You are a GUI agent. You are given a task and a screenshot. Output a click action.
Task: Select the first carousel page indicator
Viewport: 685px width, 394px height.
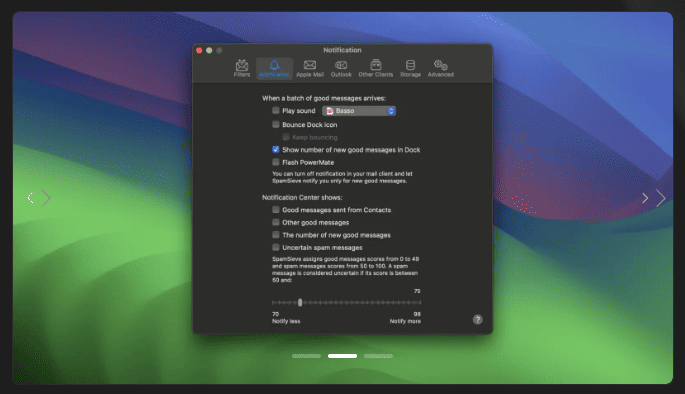tap(306, 356)
